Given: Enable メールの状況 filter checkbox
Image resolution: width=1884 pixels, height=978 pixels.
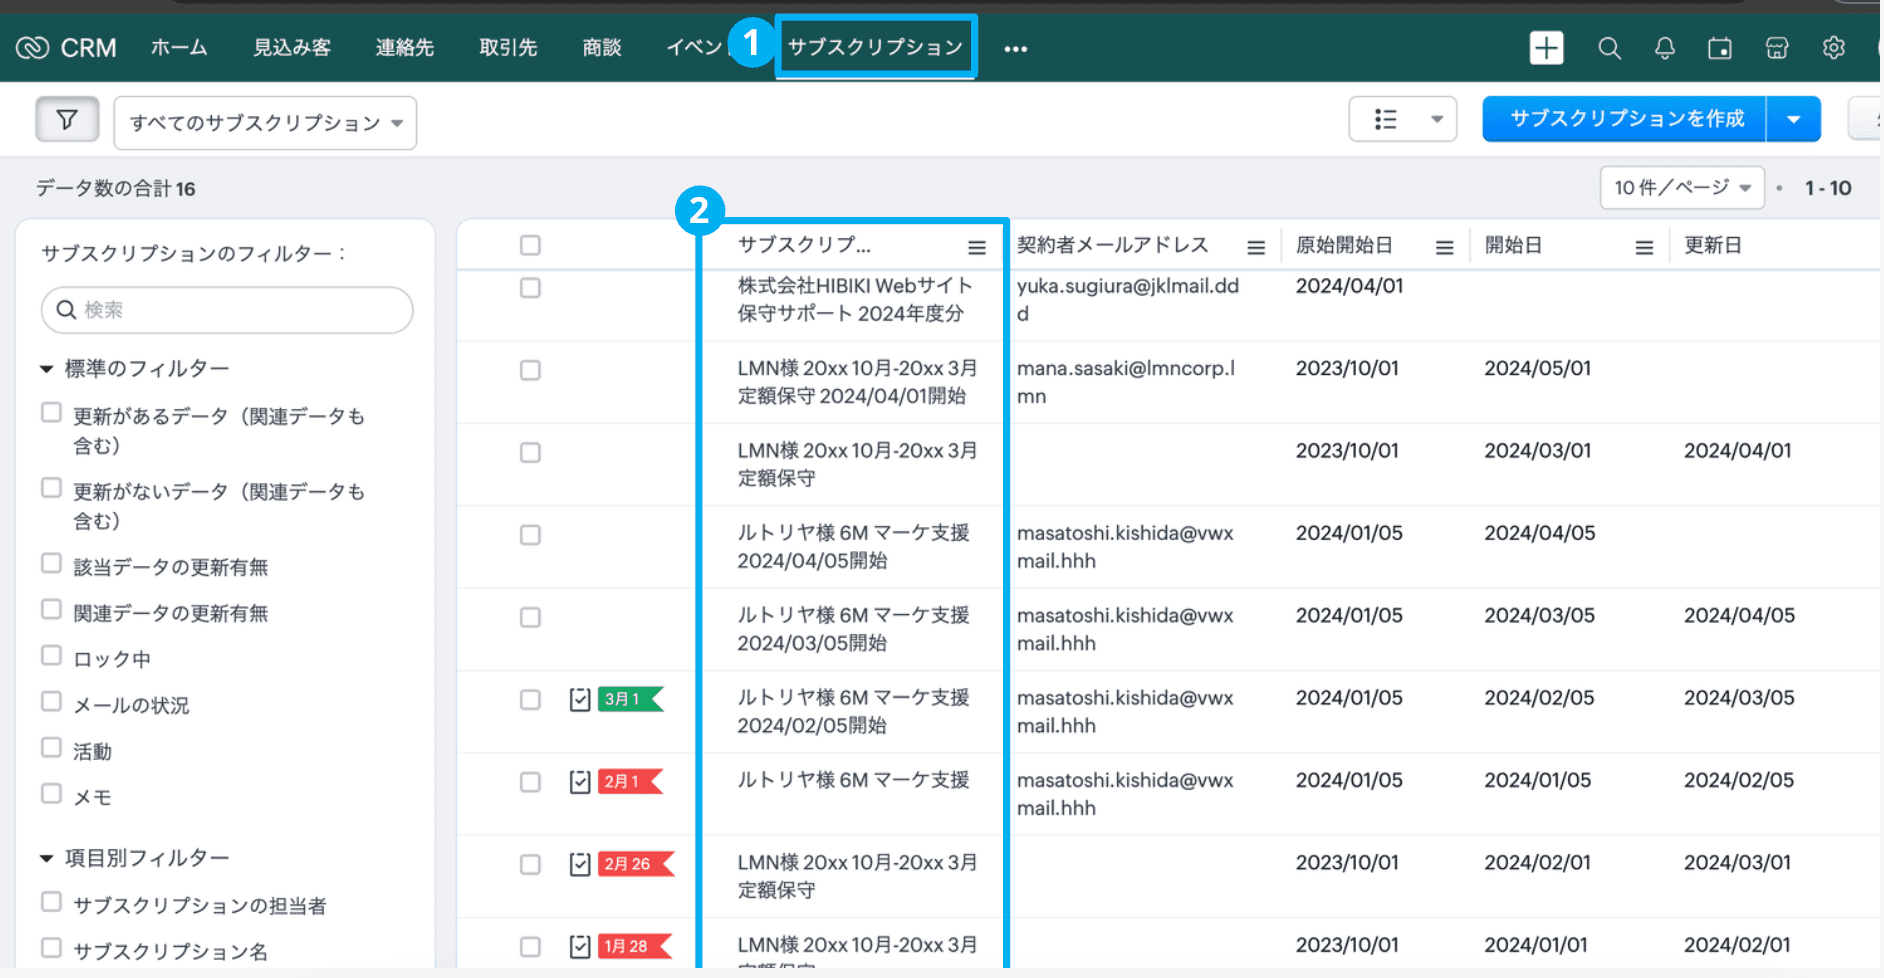Looking at the screenshot, I should click(x=51, y=701).
